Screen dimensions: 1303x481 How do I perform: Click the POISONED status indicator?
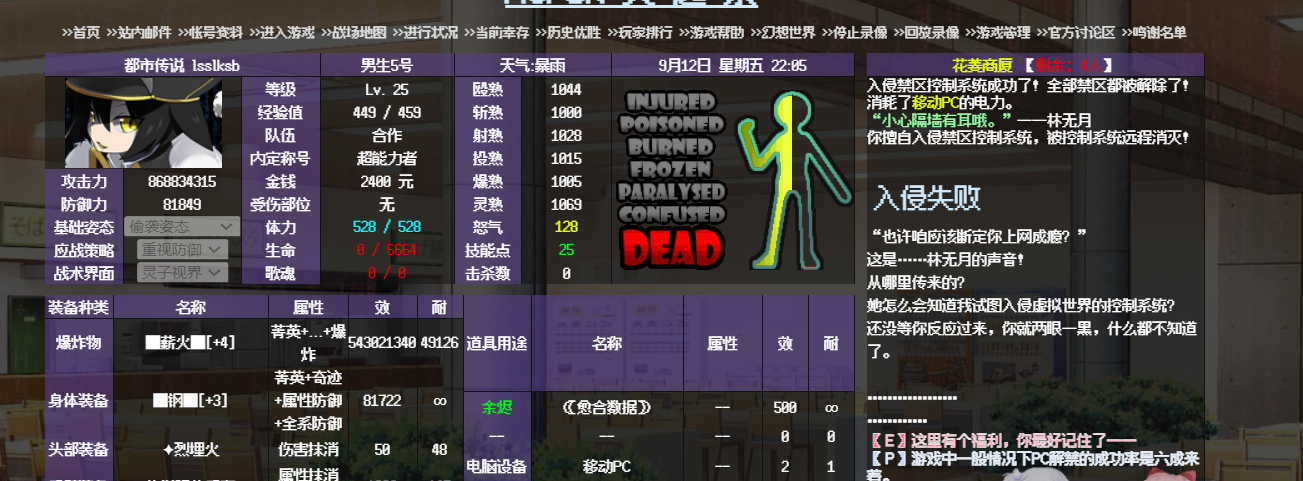tap(670, 124)
